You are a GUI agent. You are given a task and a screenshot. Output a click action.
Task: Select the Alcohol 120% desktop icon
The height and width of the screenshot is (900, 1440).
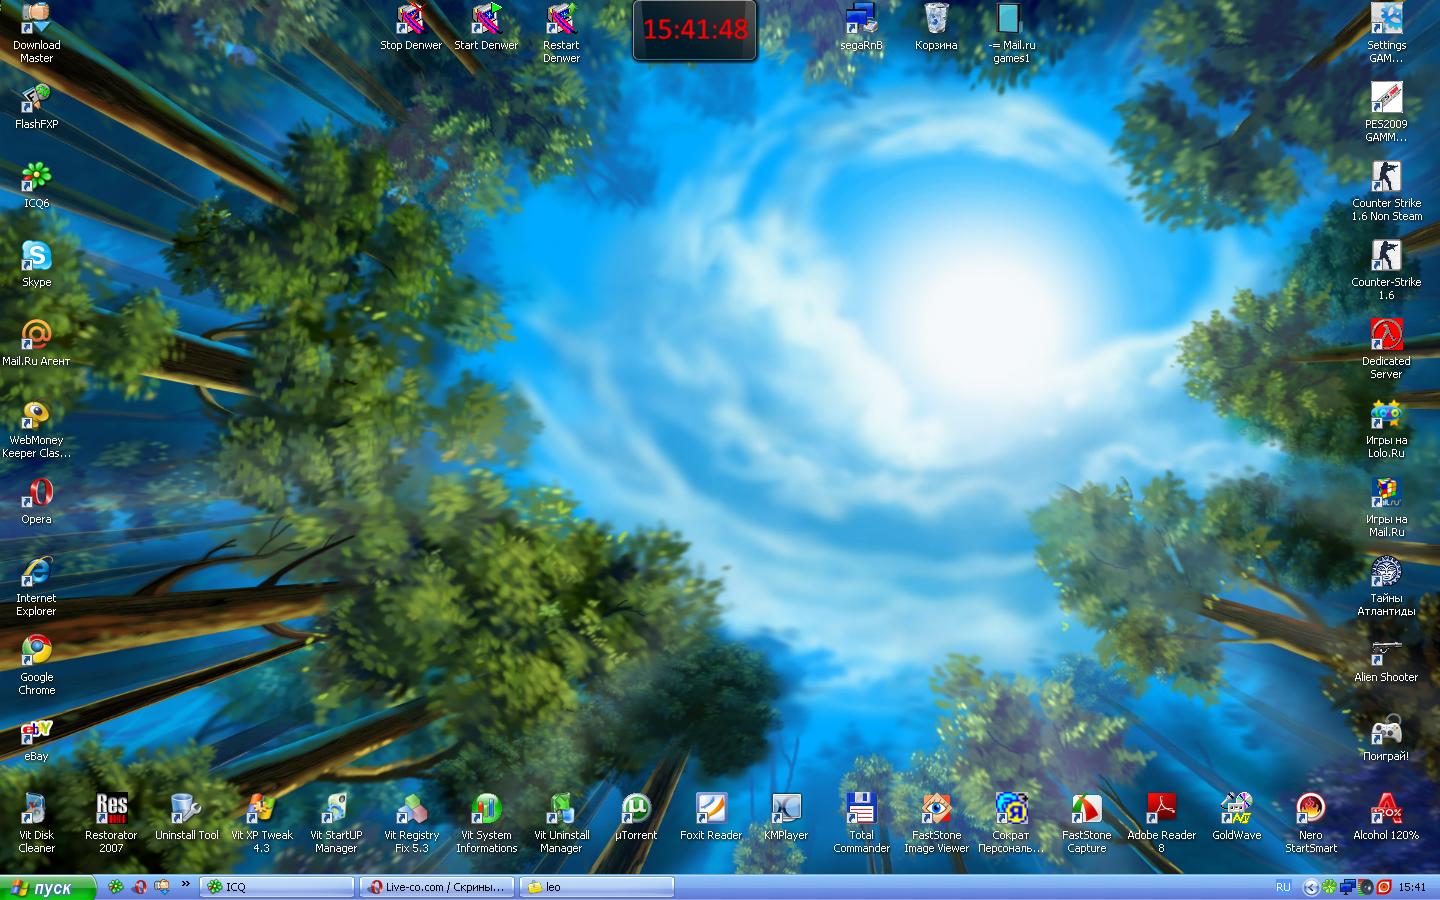click(x=1386, y=809)
